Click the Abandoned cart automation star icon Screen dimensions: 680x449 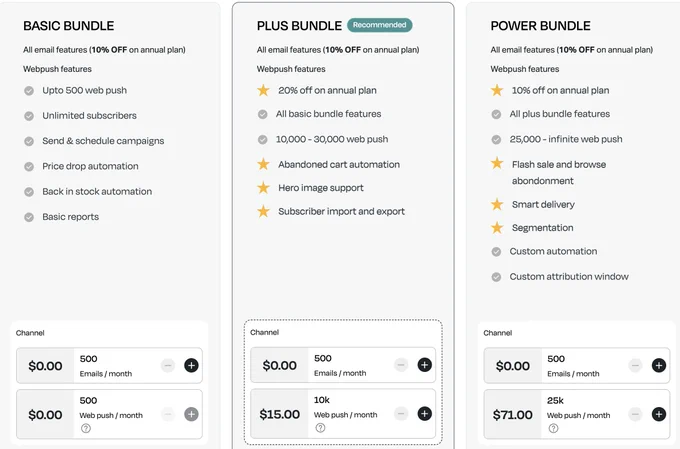[263, 164]
